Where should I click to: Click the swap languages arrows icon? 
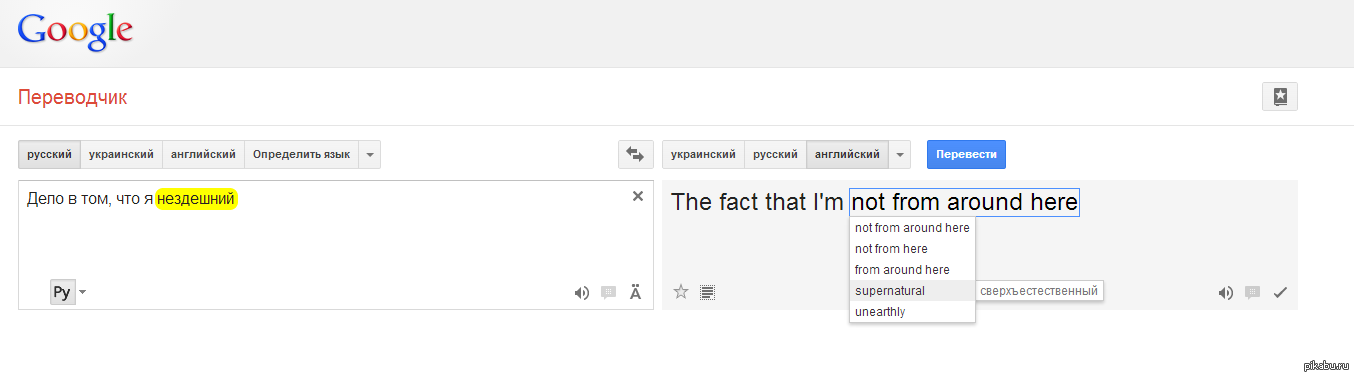(x=634, y=154)
